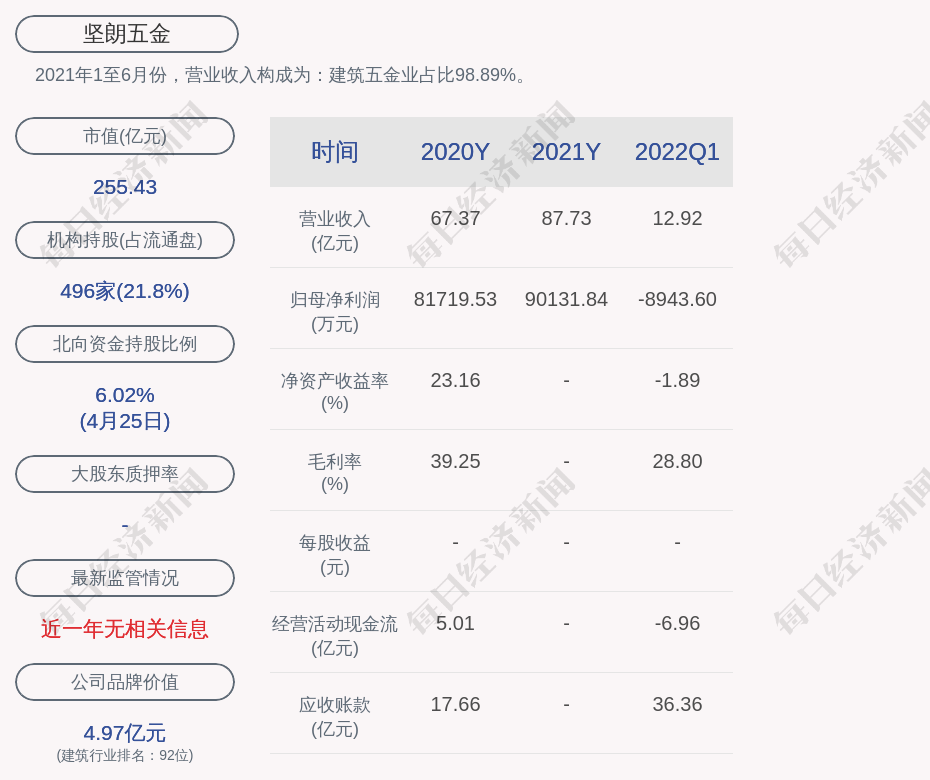This screenshot has height=780, width=930.
Task: Select gross margin value 39.25
Action: coord(456,461)
